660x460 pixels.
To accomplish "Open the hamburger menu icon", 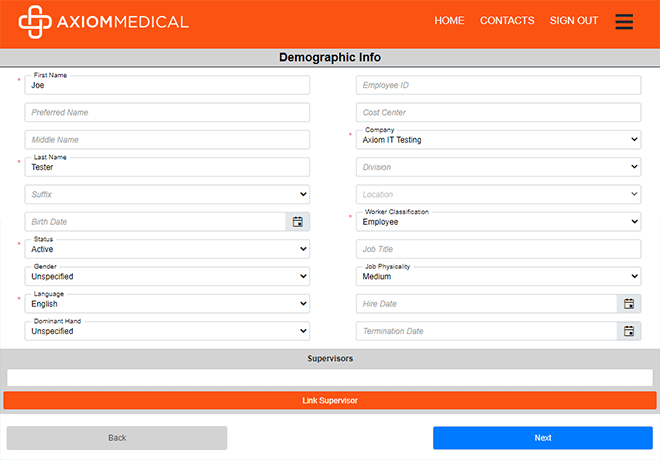I will 624,21.
